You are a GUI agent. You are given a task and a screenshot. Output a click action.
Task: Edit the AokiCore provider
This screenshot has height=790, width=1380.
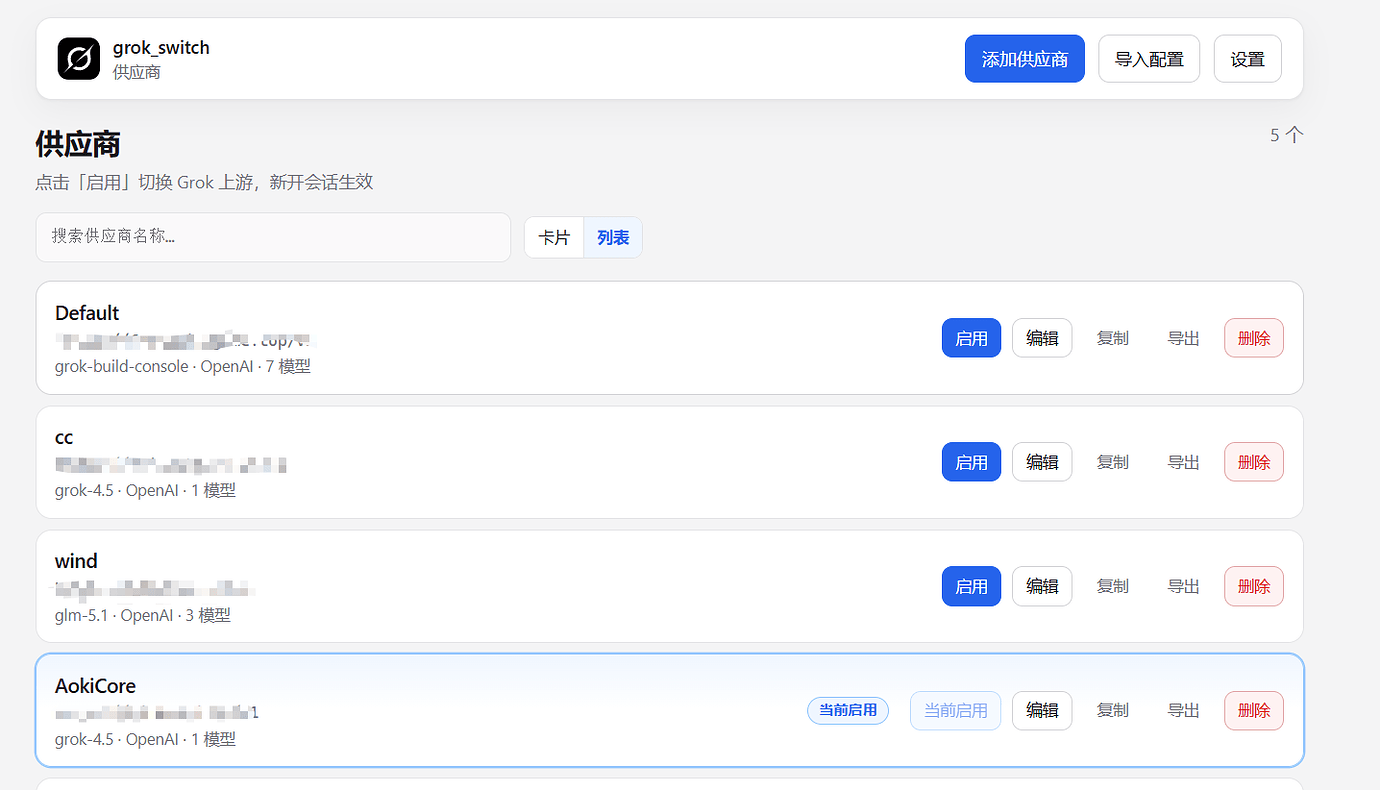1042,710
